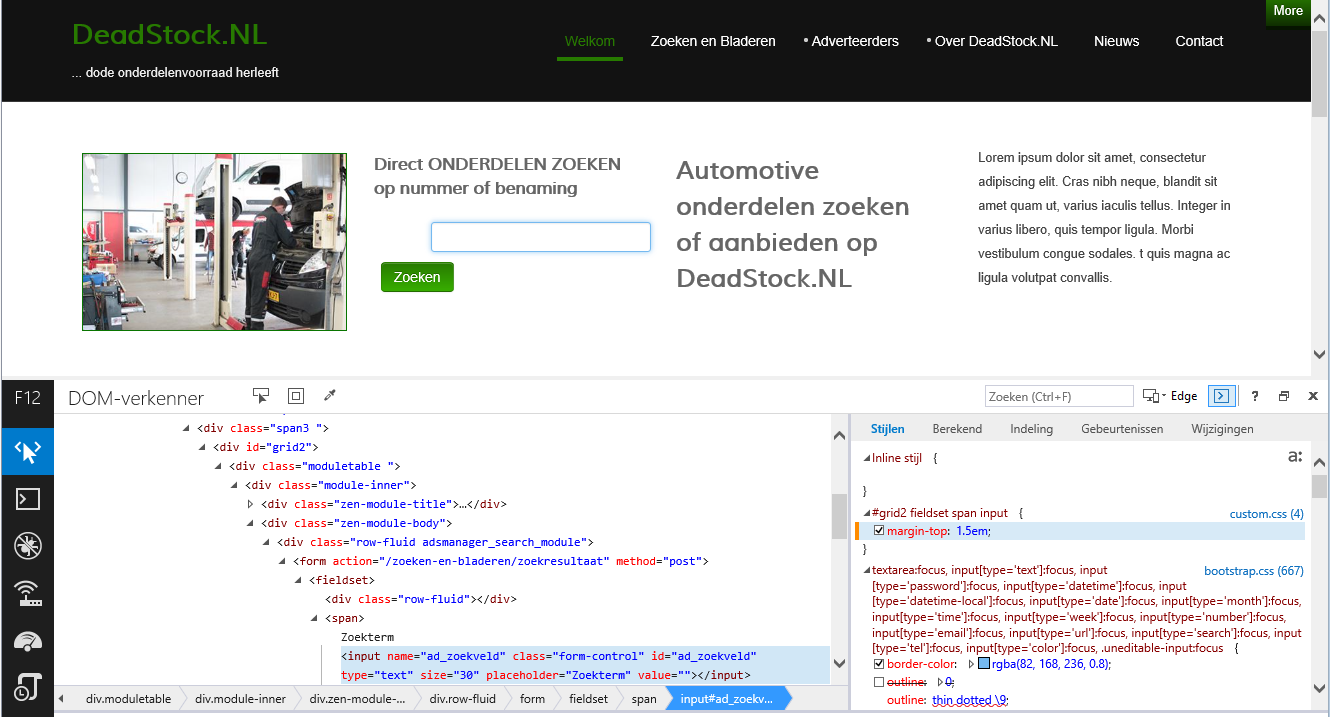1330x717 pixels.
Task: Expand the border-color sub-properties triangle
Action: 971,663
